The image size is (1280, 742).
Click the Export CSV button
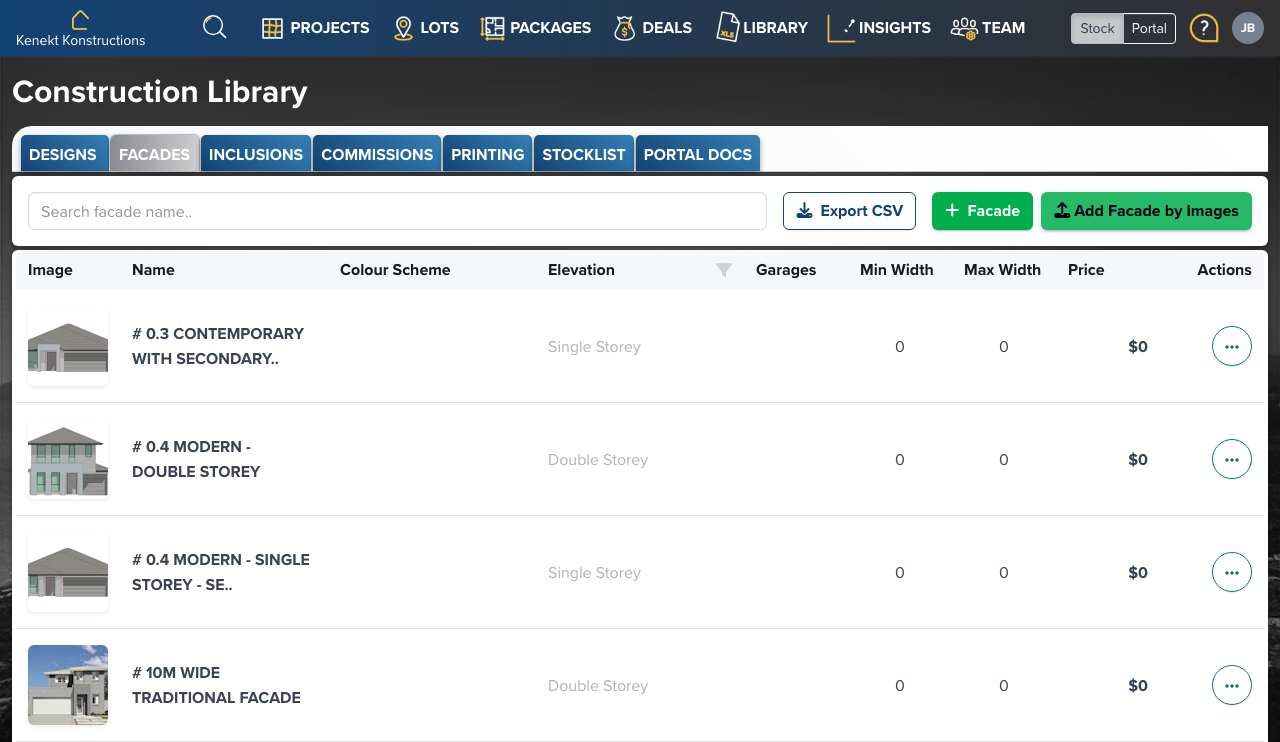pos(849,211)
